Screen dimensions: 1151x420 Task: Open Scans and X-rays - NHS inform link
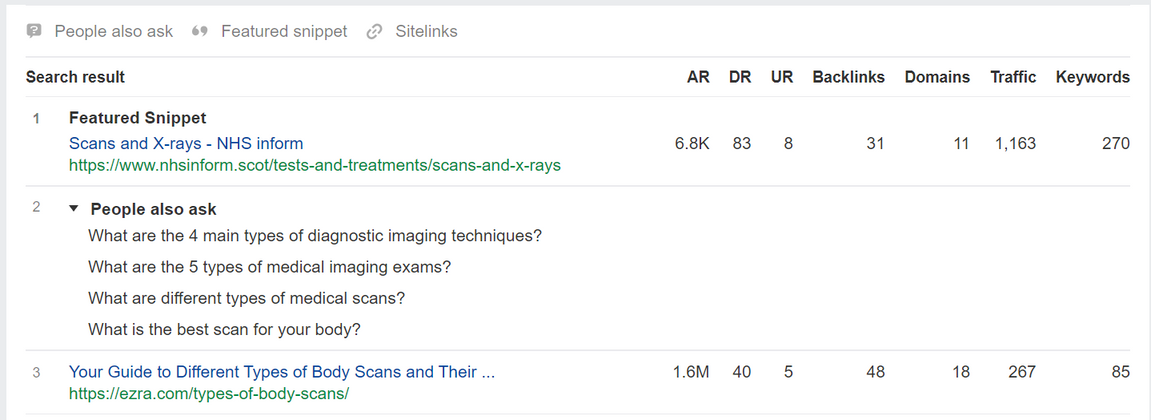click(x=186, y=144)
